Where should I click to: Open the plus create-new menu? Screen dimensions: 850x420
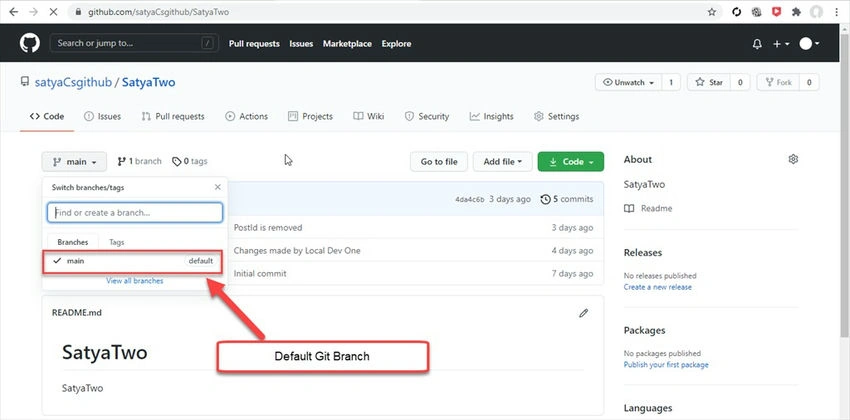(781, 44)
